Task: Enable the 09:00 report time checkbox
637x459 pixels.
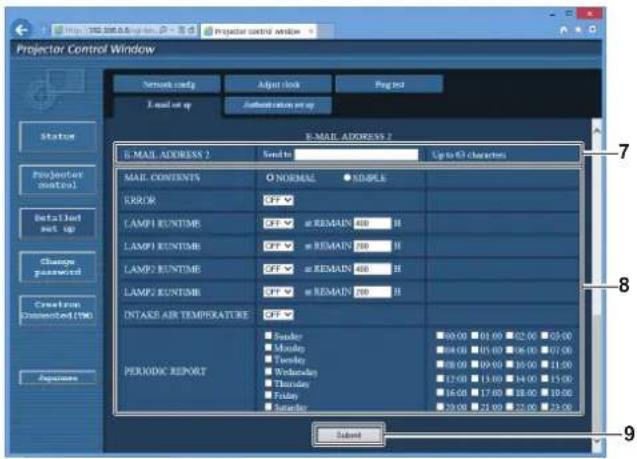Action: 475,364
